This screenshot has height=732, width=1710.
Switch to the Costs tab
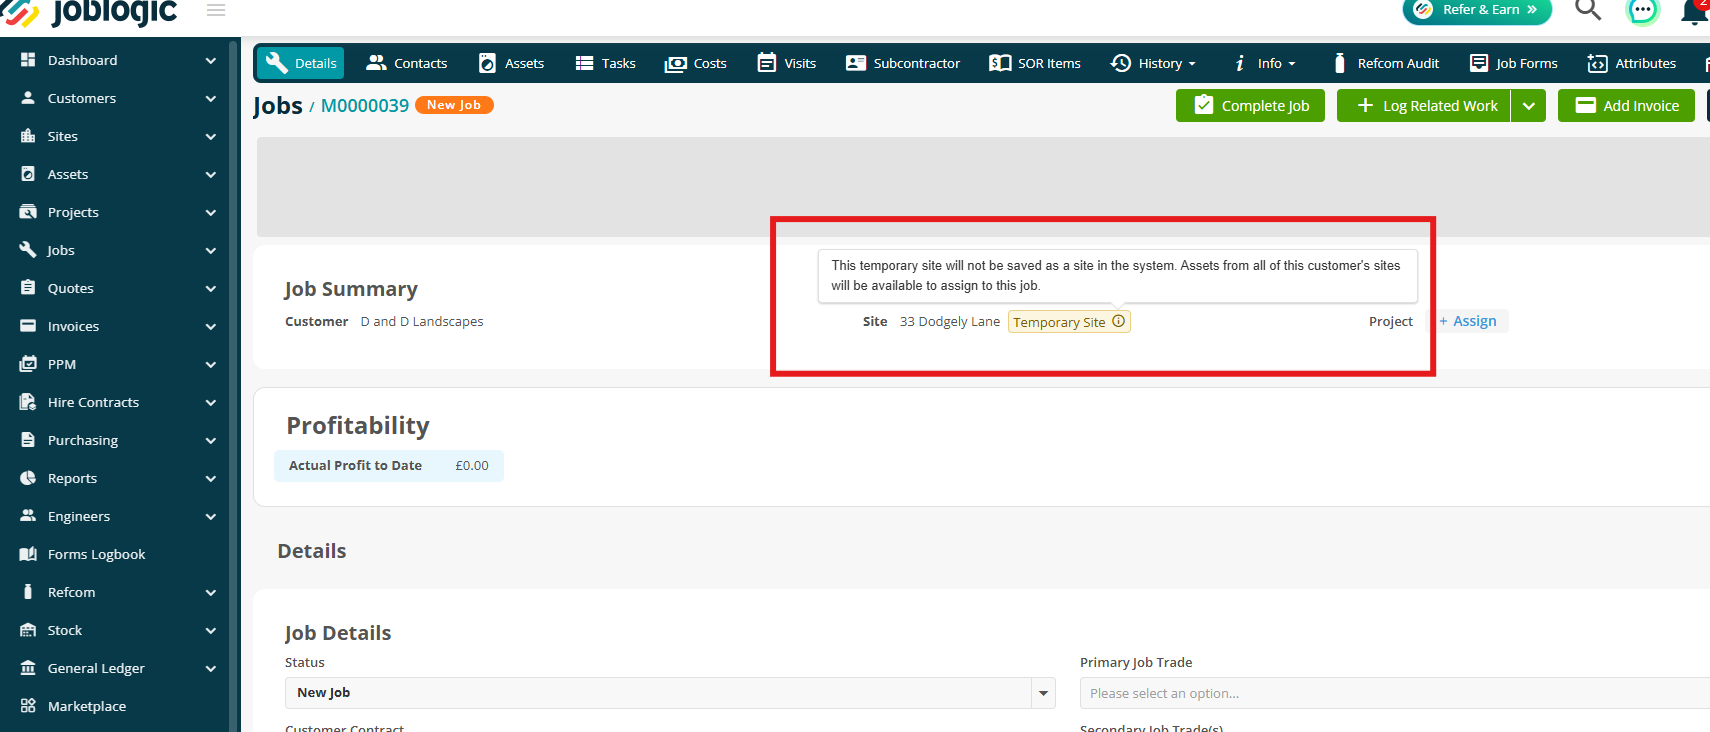[696, 63]
